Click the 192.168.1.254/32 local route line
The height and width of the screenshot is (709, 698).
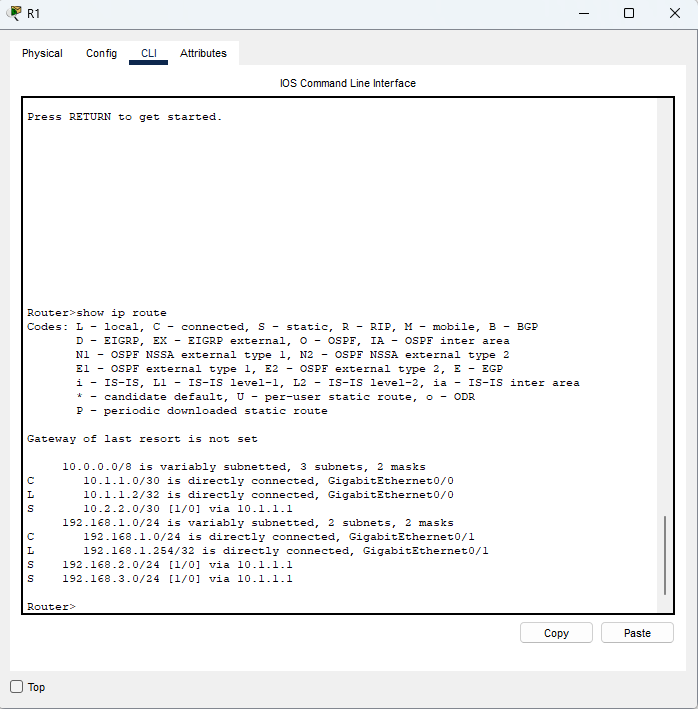[258, 551]
